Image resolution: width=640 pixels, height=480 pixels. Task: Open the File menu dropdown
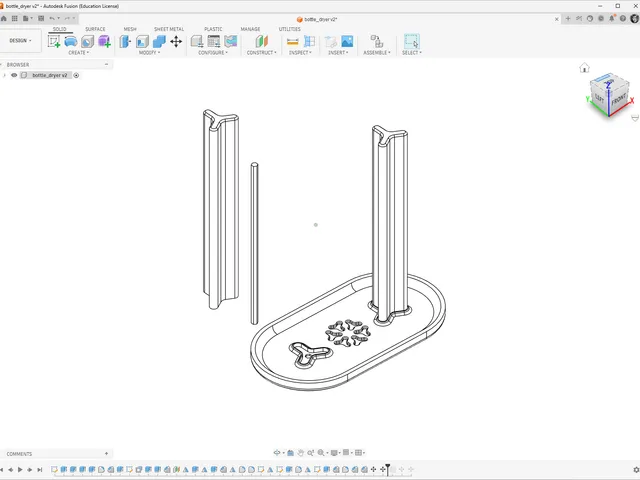click(27, 18)
